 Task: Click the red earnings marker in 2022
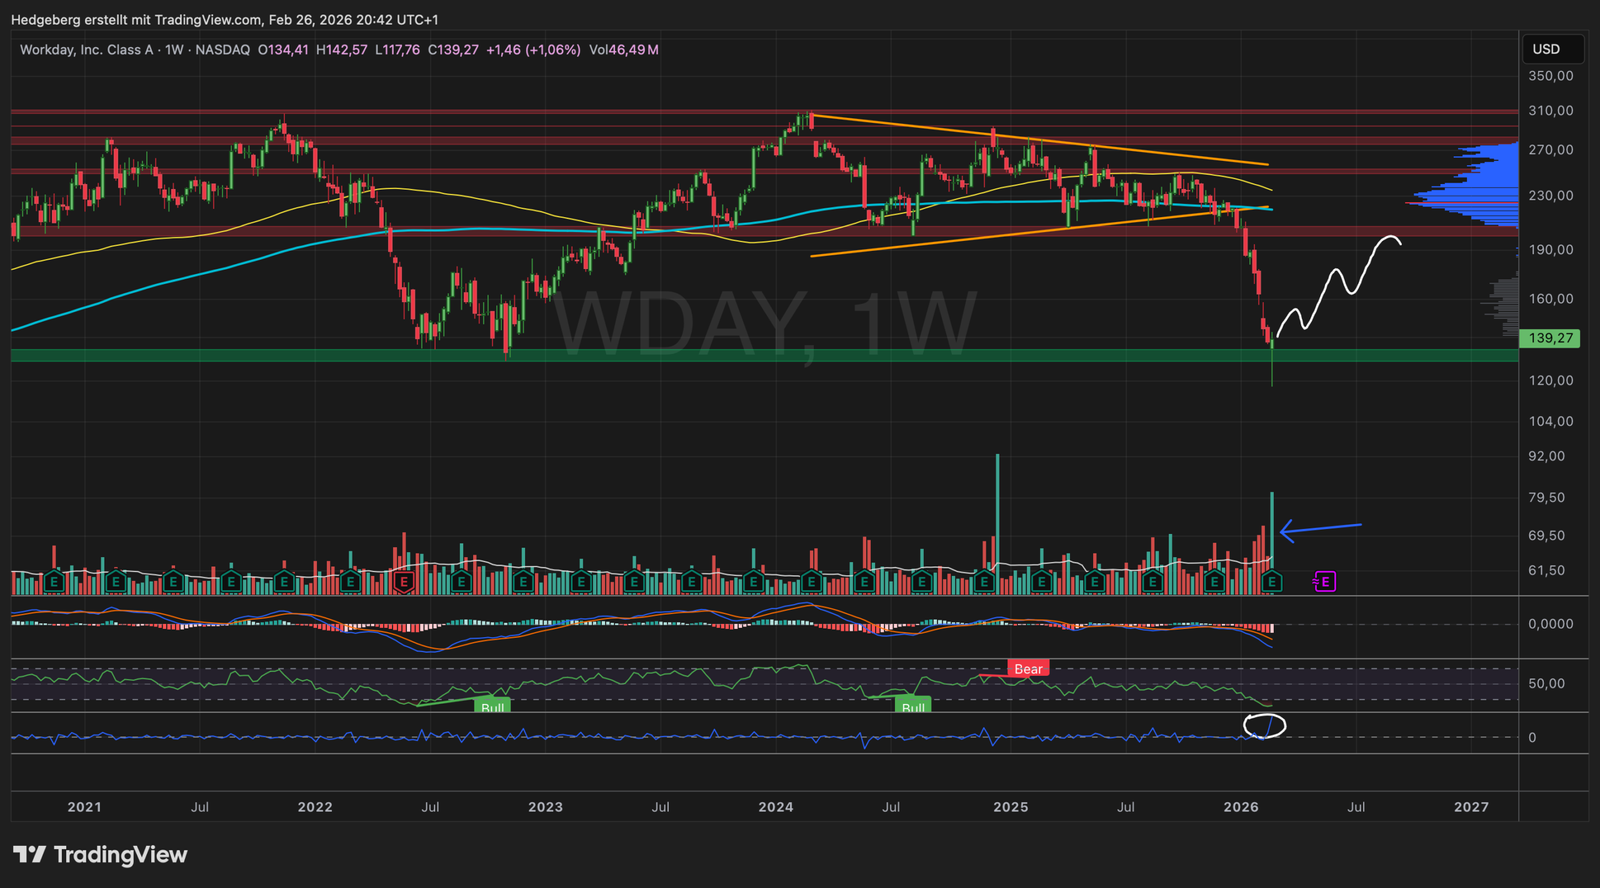pyautogui.click(x=404, y=581)
